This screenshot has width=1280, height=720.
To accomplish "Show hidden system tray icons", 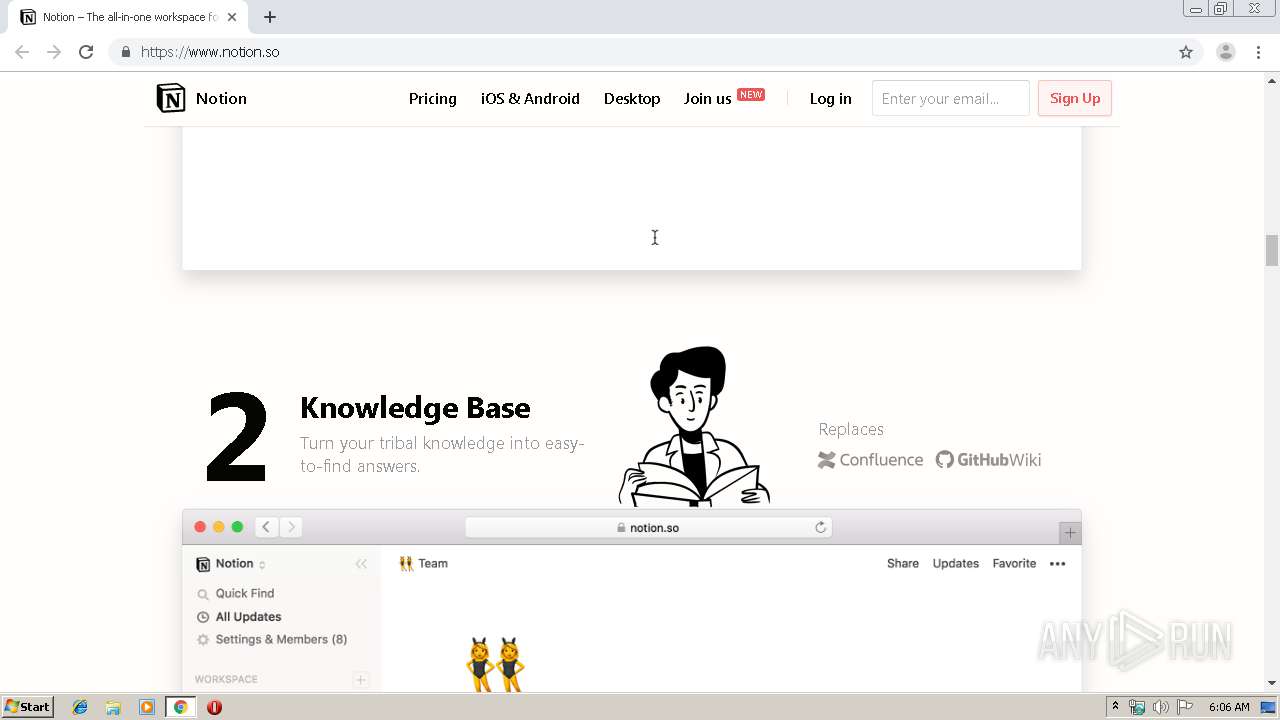I will click(1115, 707).
